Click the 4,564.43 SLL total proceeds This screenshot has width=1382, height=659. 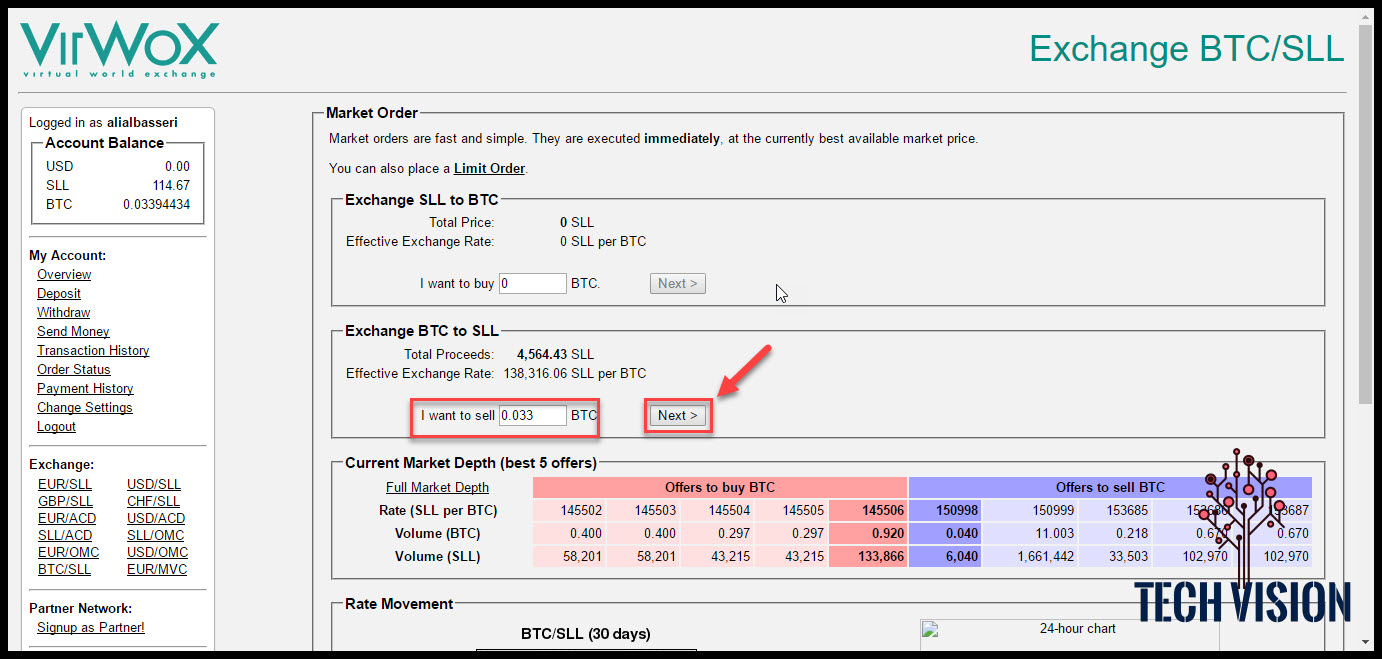coord(555,354)
